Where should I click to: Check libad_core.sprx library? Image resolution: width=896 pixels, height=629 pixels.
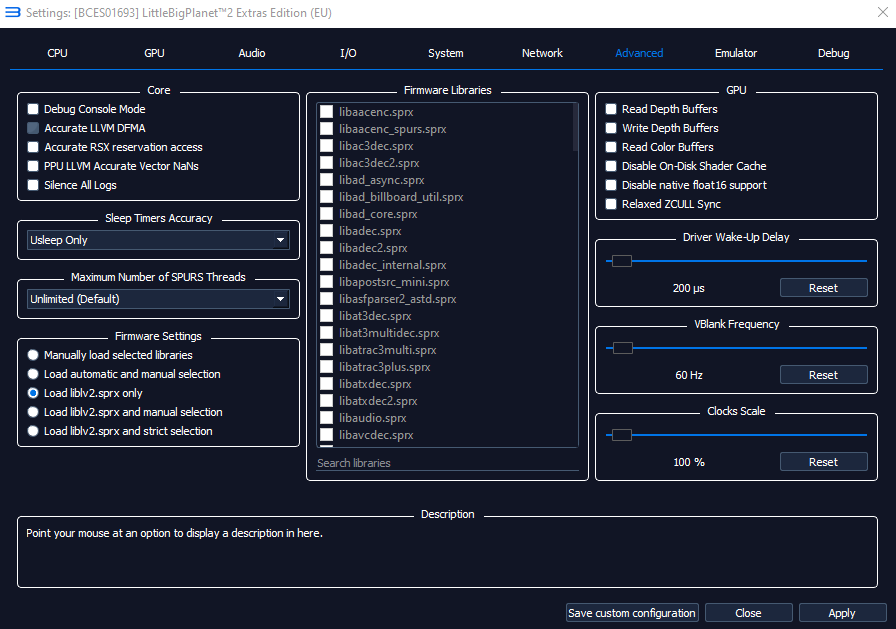coord(326,214)
